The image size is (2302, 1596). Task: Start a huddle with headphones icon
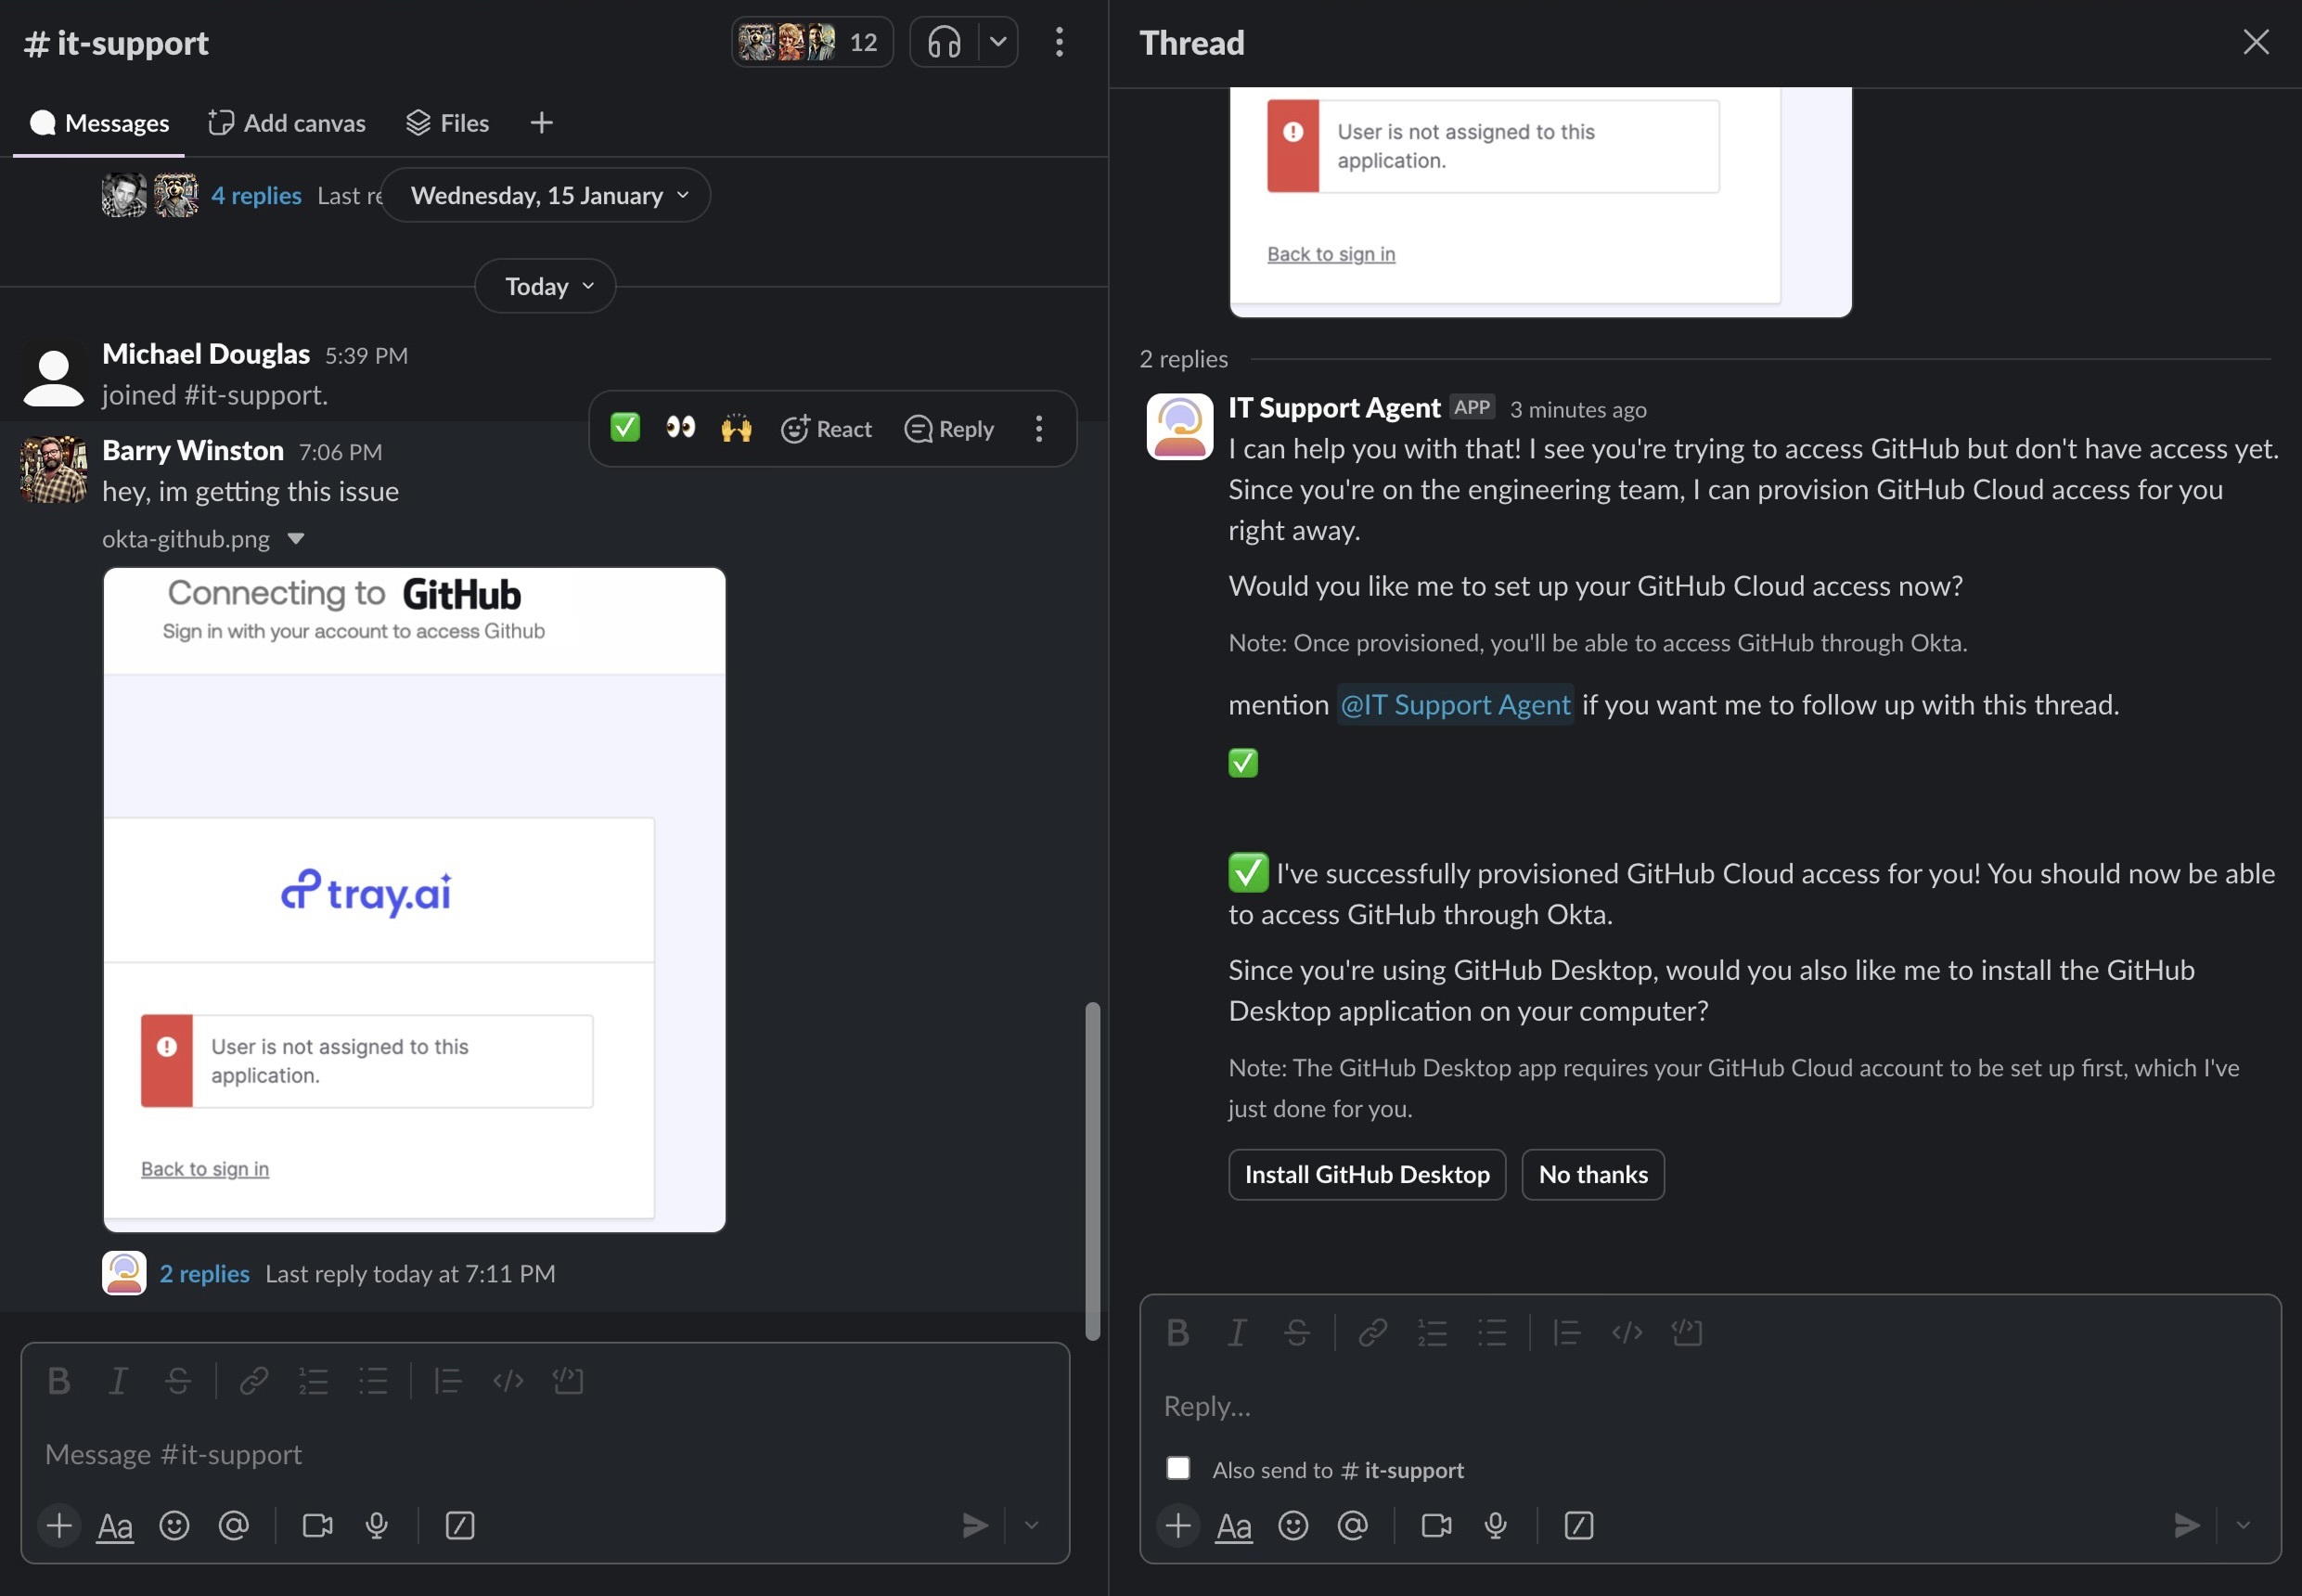[x=944, y=42]
